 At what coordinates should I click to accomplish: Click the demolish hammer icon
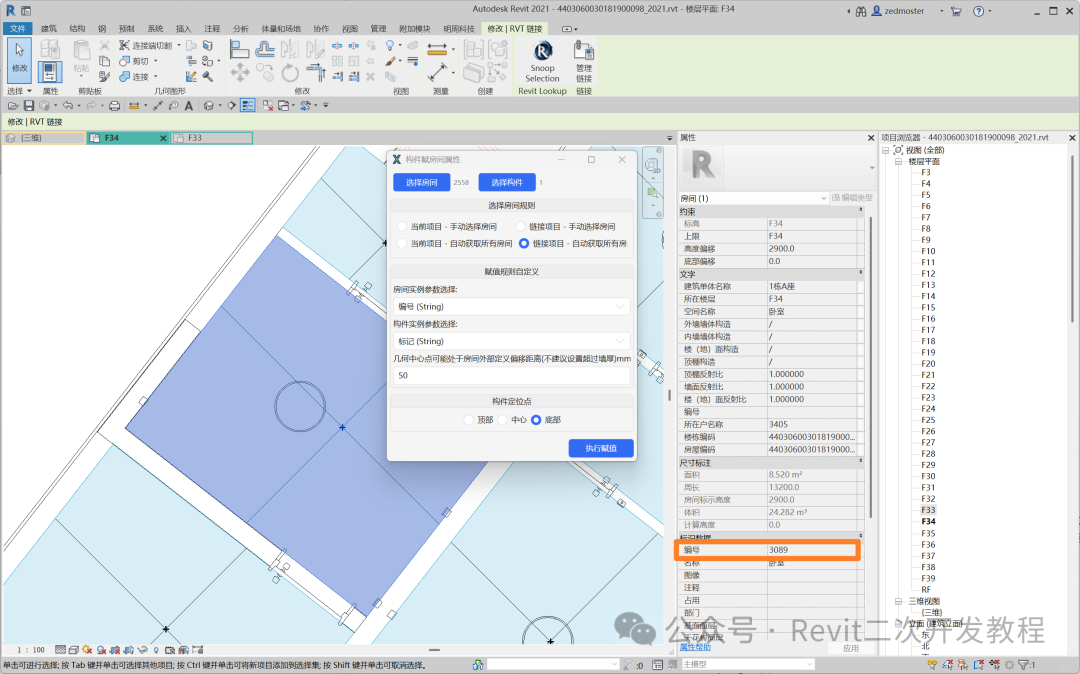(x=207, y=76)
